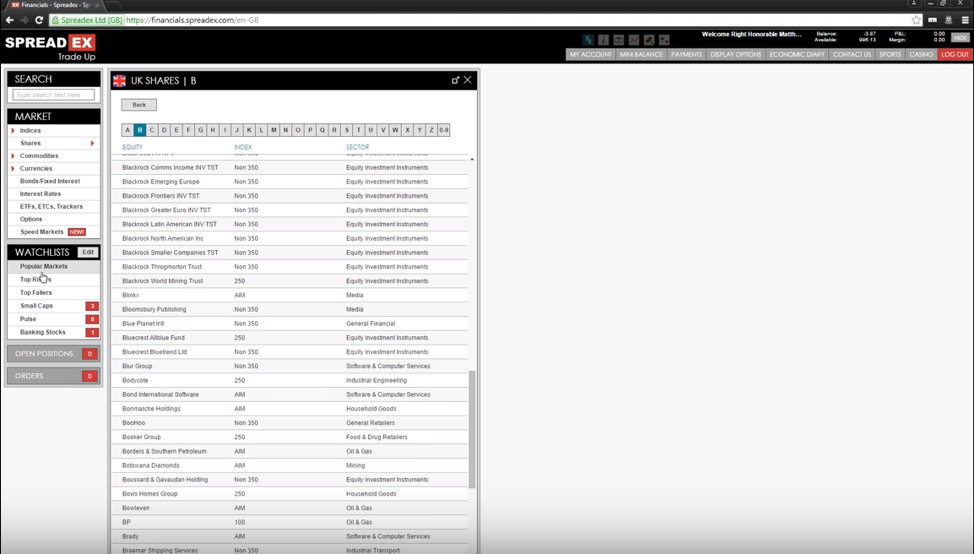Open the BooHoo share row
974x554 pixels.
point(289,423)
